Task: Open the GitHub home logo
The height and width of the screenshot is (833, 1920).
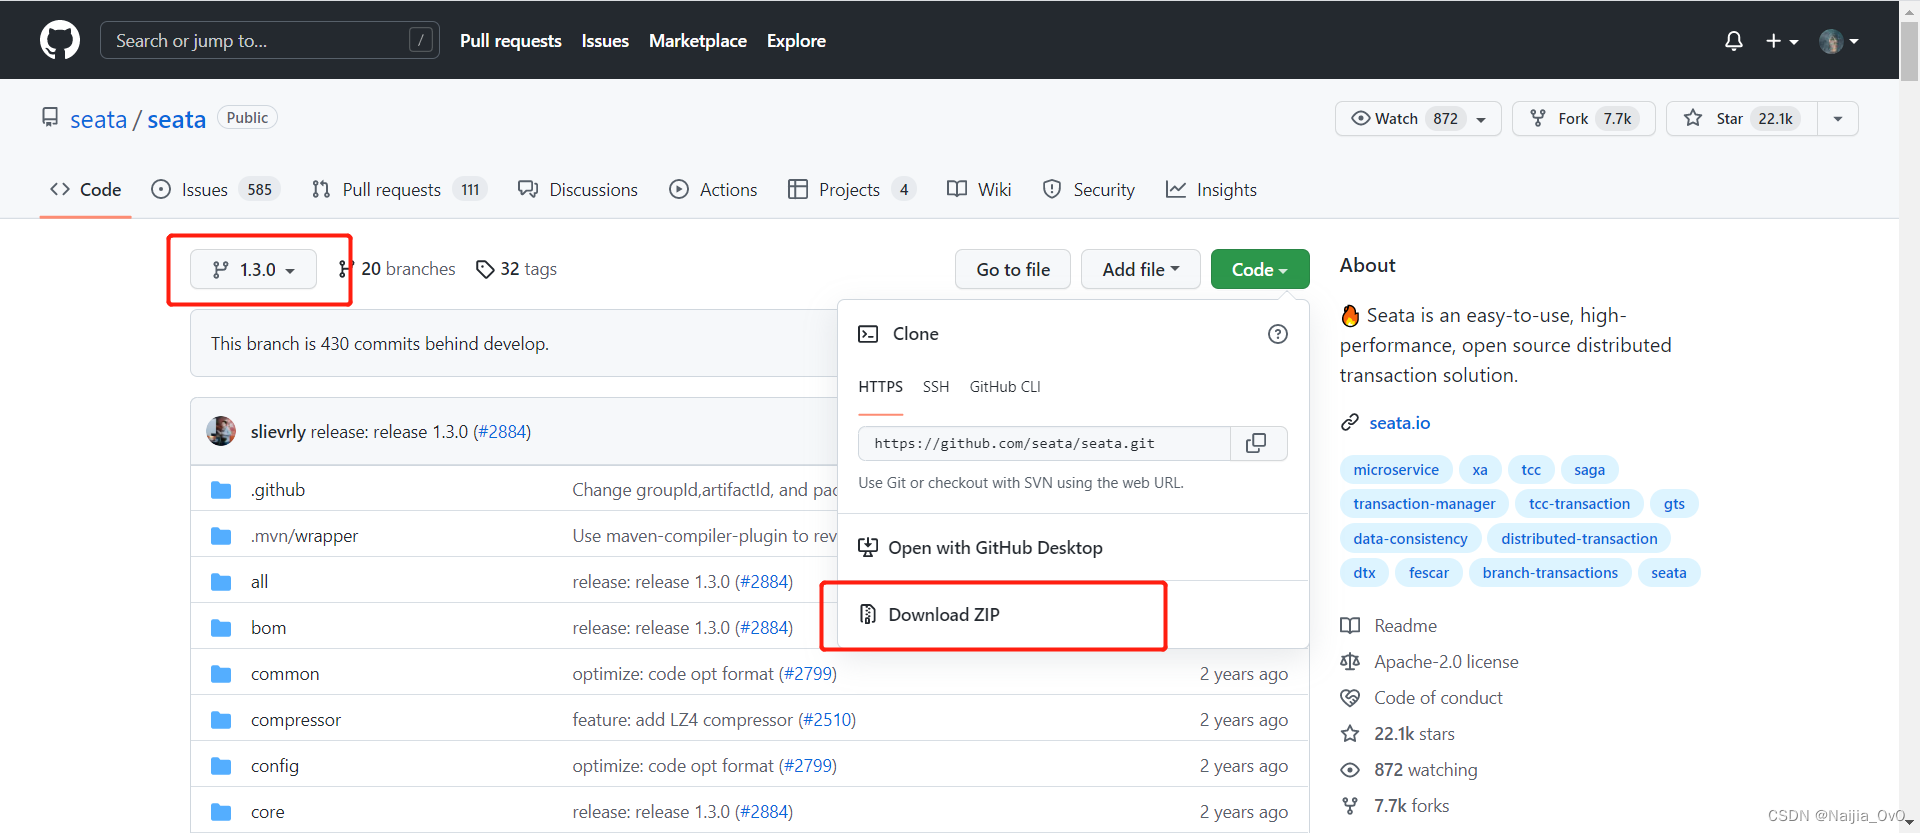Action: [60, 41]
